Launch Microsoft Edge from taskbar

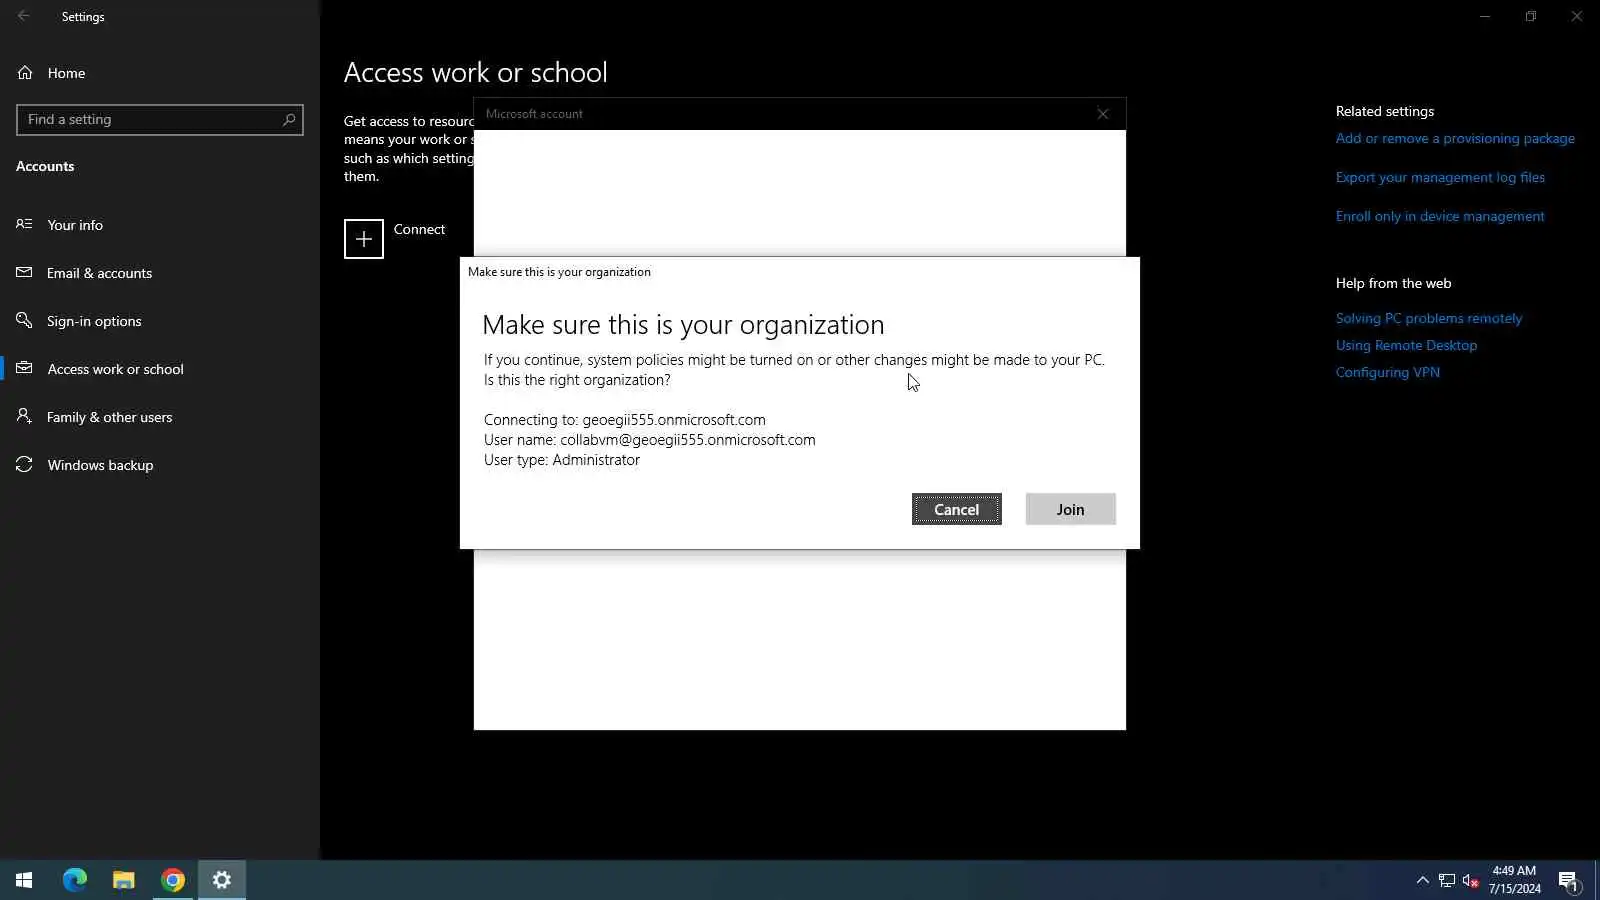click(75, 880)
